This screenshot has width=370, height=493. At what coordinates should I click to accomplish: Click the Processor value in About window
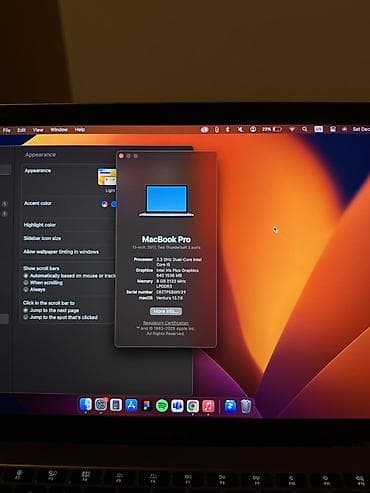coord(179,262)
